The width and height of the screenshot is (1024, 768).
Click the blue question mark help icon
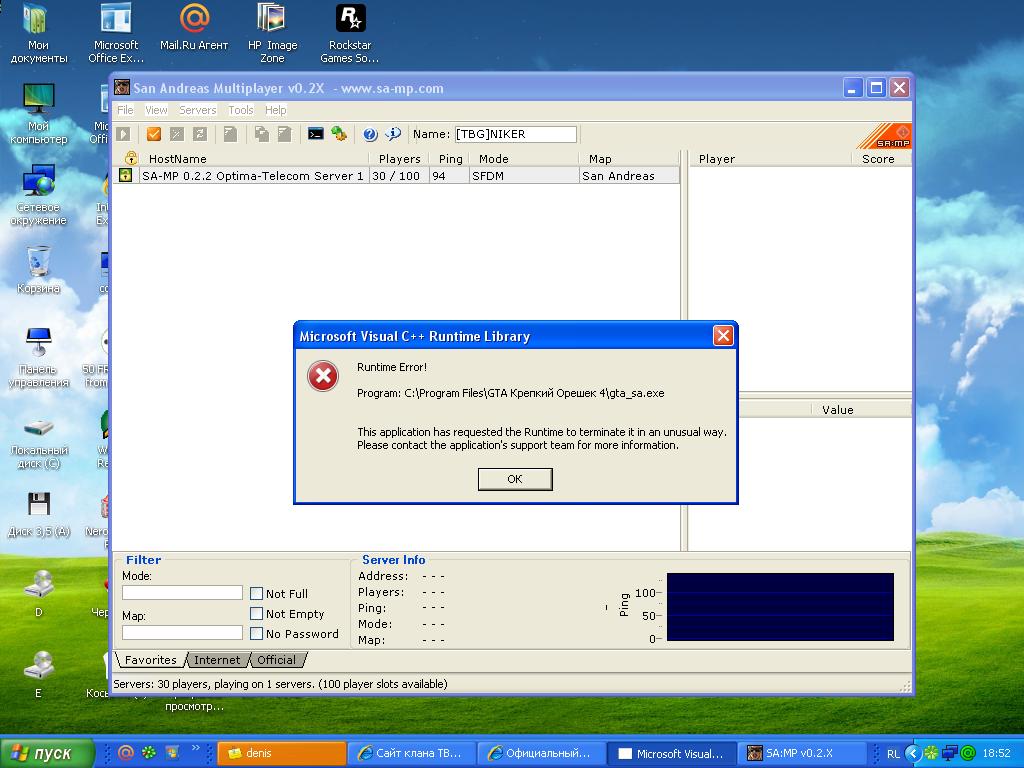[370, 134]
